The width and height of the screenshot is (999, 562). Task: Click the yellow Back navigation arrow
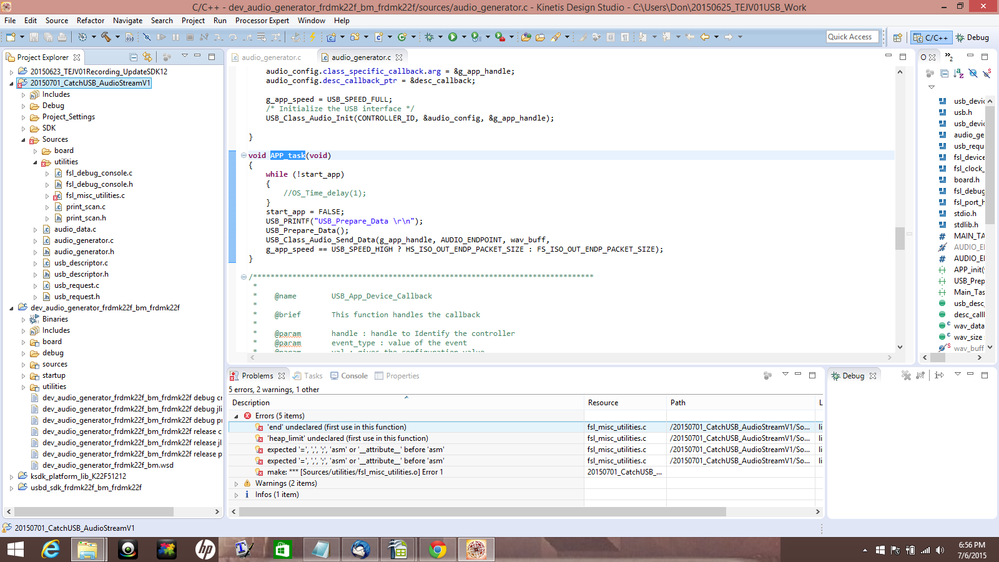[x=705, y=37]
